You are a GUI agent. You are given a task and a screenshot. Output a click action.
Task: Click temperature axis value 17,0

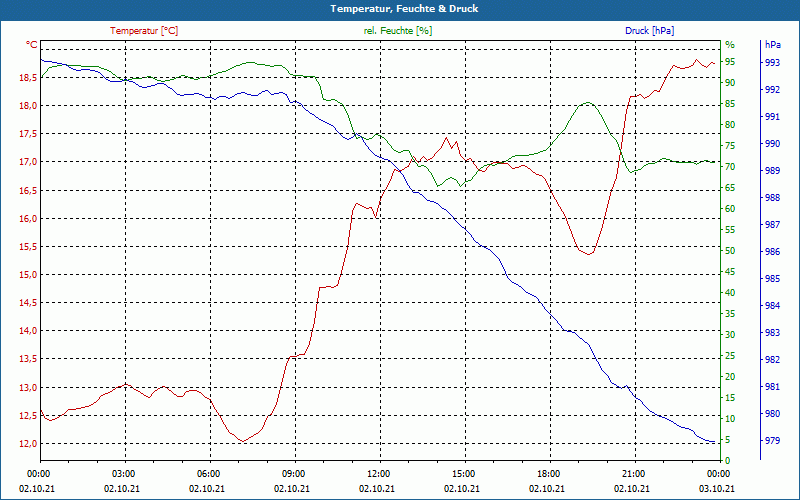point(28,162)
